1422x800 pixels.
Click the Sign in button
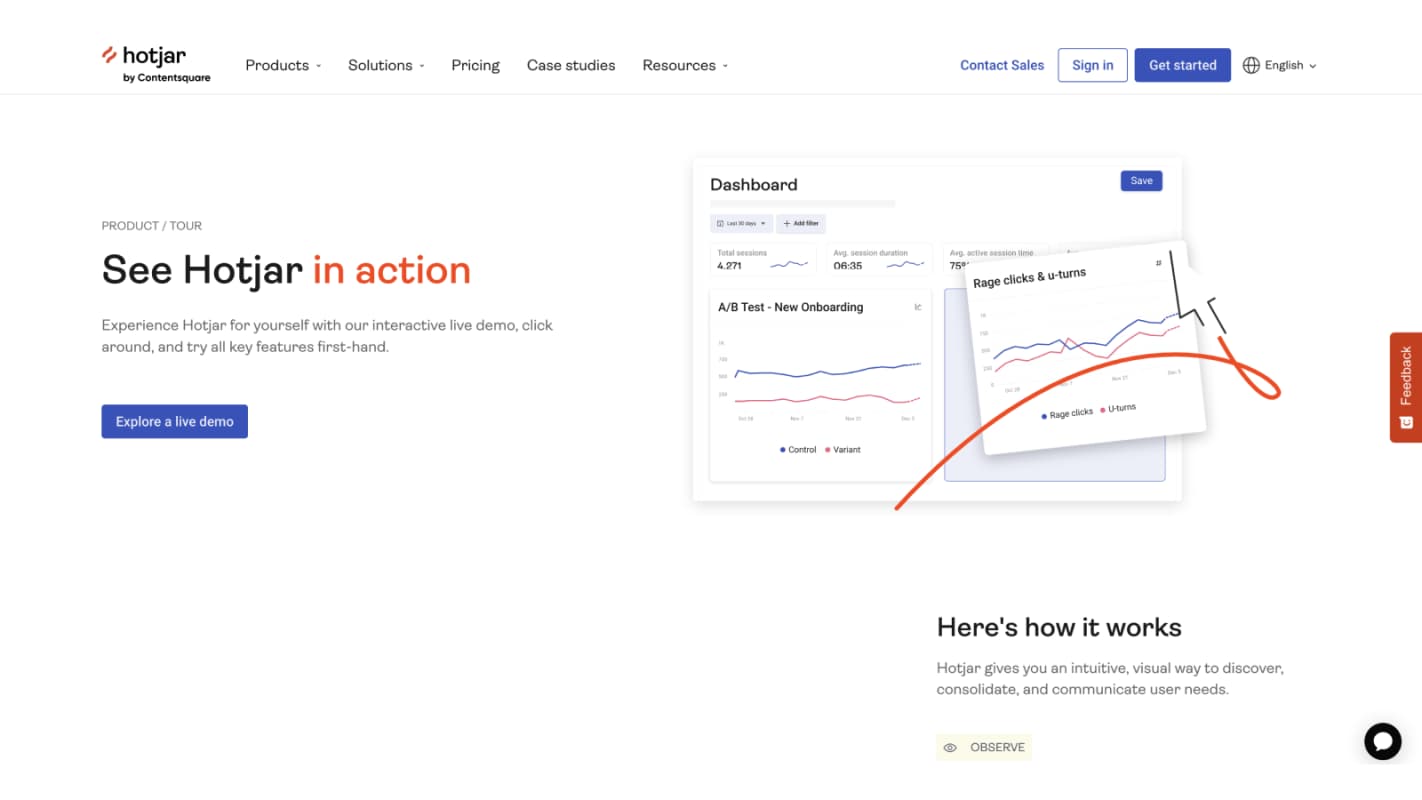[x=1092, y=65]
